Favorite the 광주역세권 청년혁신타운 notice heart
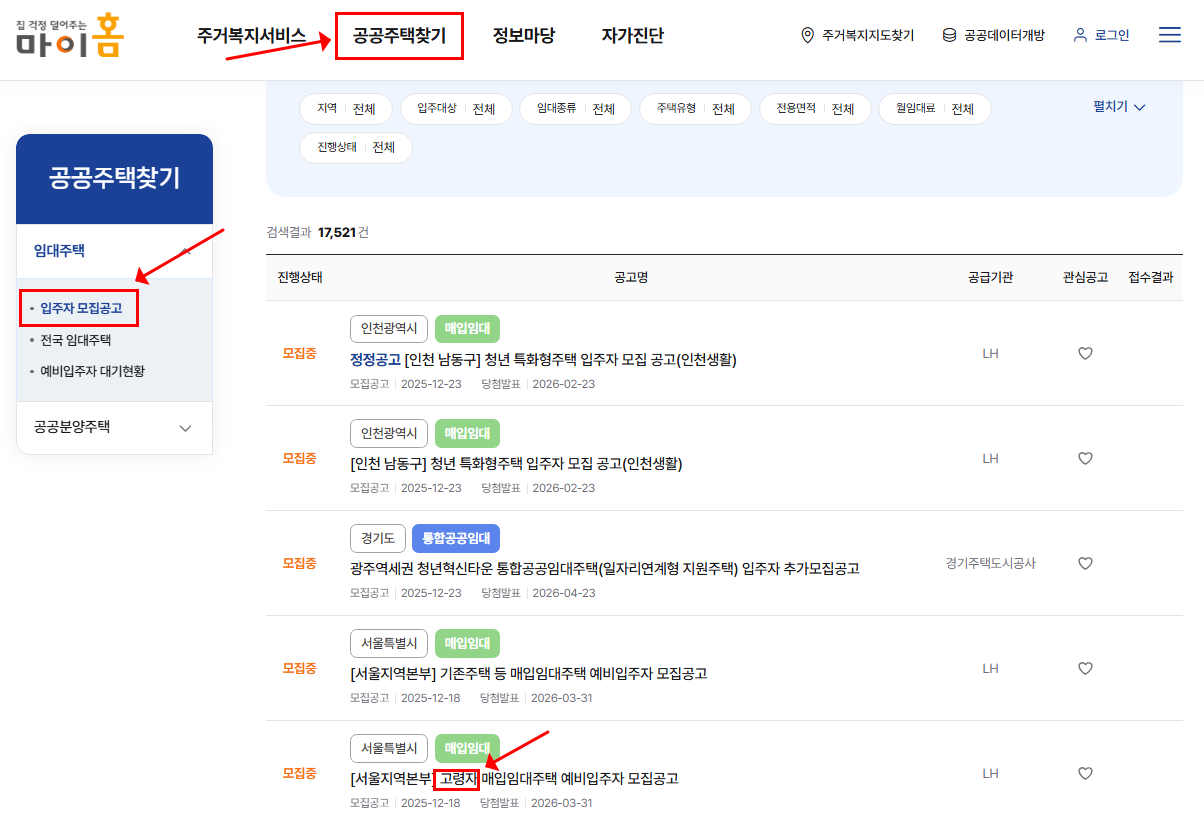The height and width of the screenshot is (821, 1204). click(x=1085, y=563)
